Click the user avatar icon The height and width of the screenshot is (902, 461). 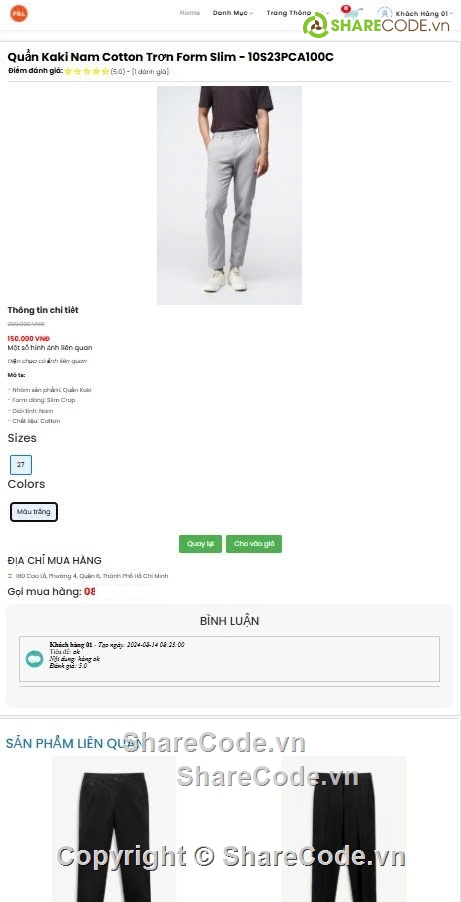(384, 13)
